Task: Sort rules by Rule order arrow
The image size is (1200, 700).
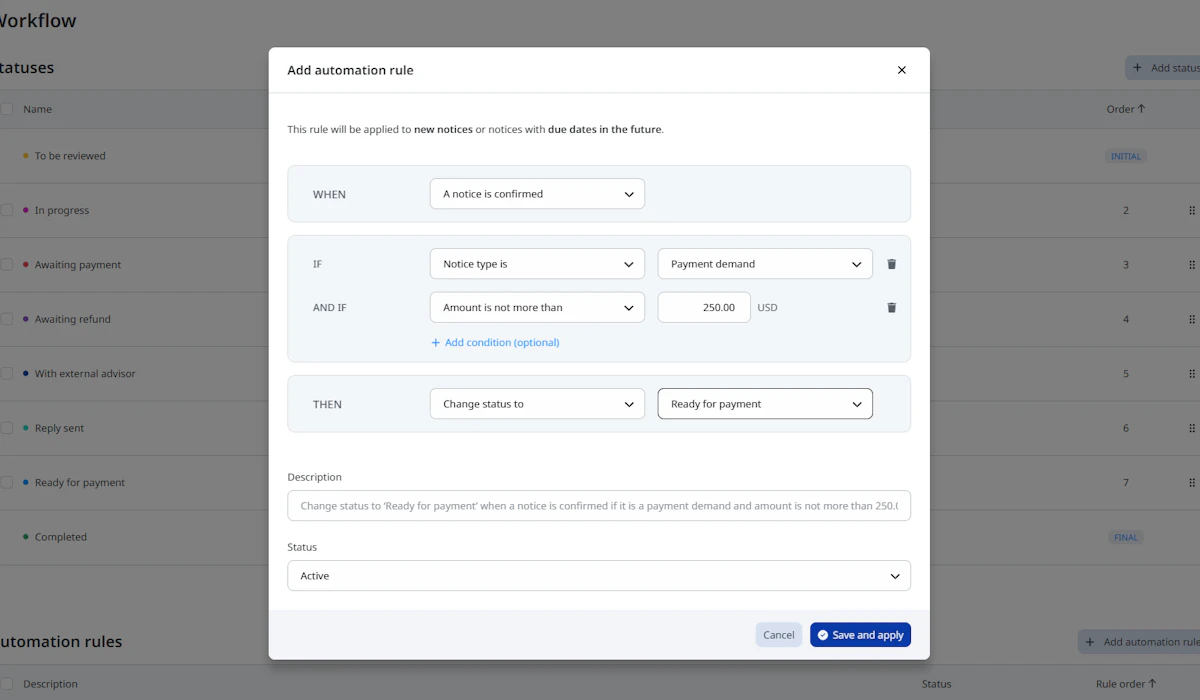Action: [x=1152, y=684]
